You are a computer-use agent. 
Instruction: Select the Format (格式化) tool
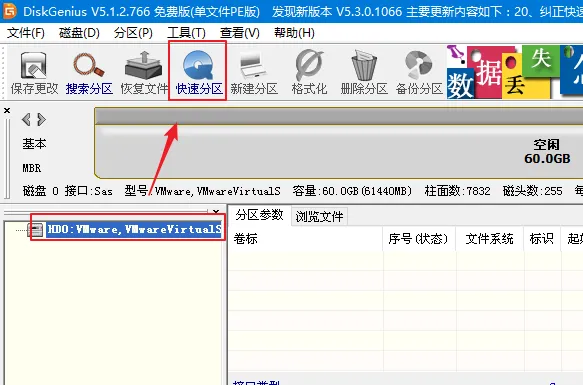309,73
